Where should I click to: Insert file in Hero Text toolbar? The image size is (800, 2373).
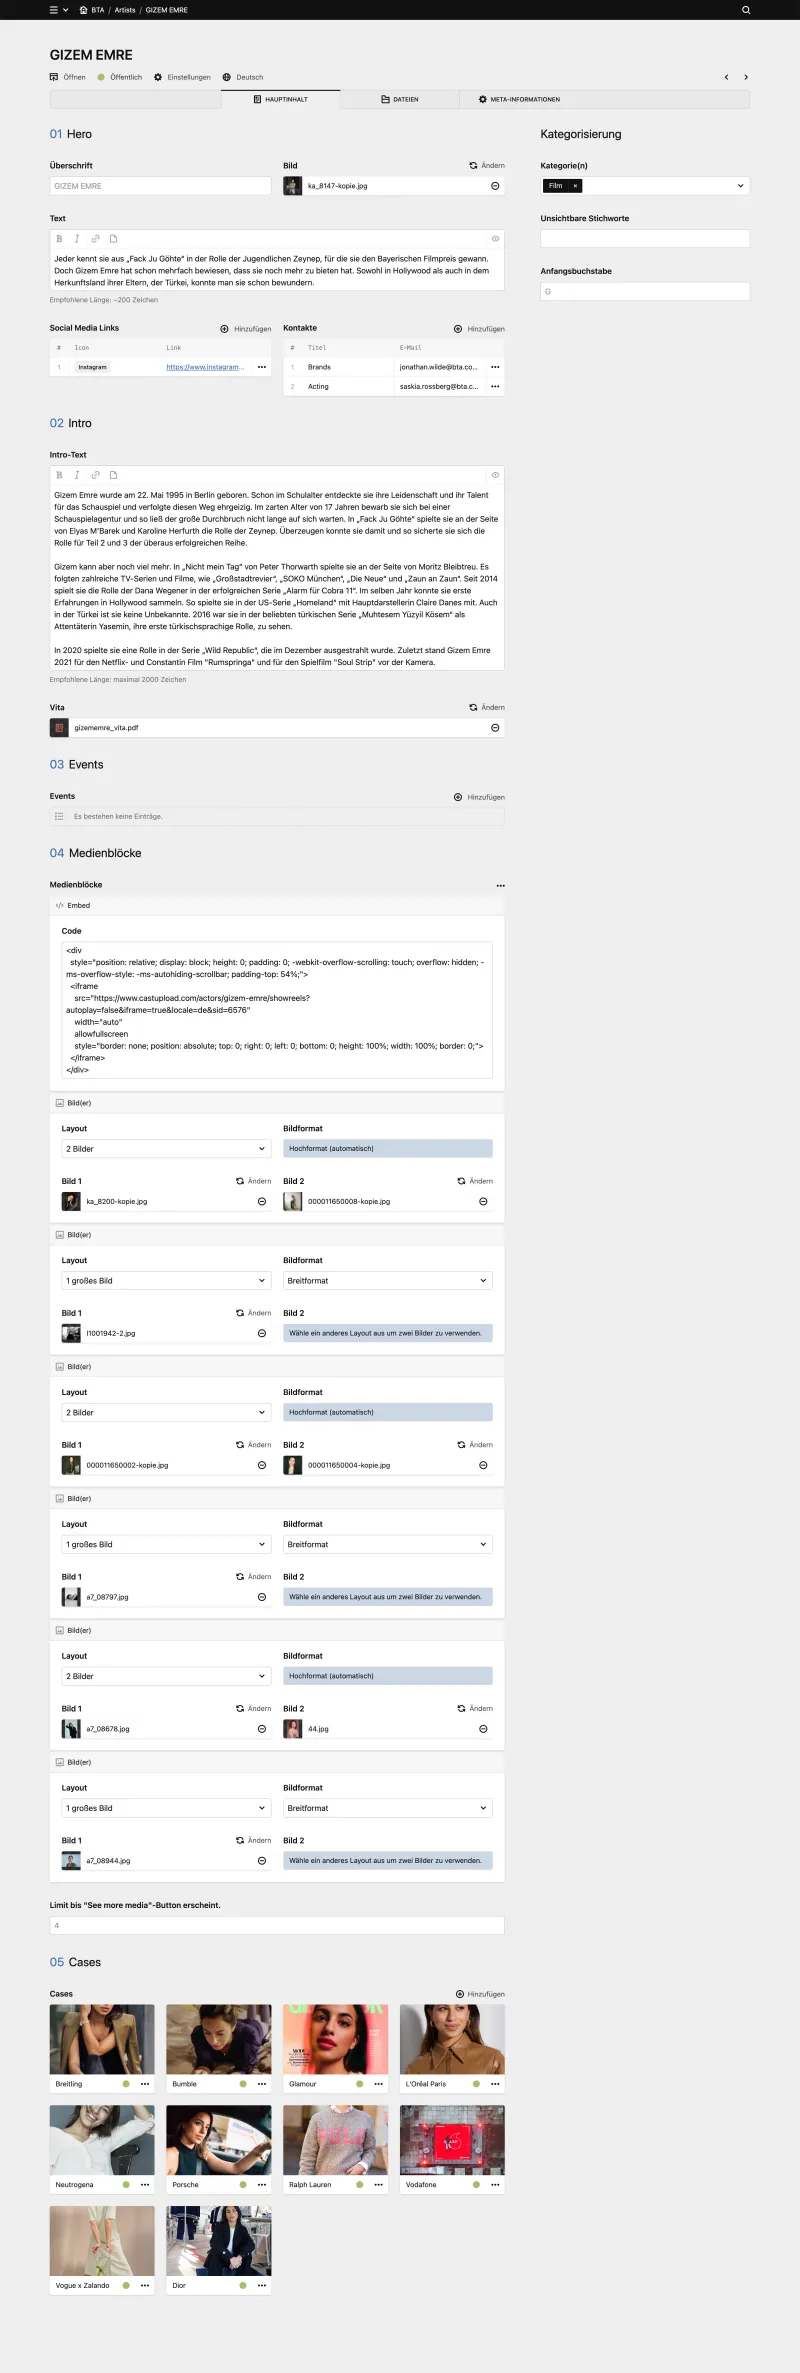(113, 239)
